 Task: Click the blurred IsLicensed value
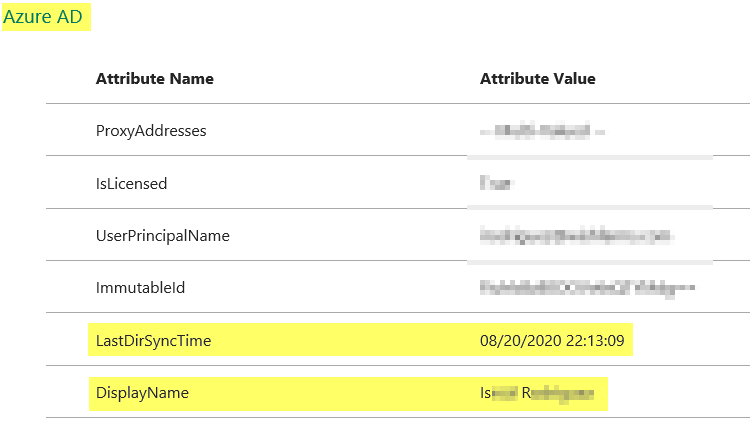(x=496, y=183)
